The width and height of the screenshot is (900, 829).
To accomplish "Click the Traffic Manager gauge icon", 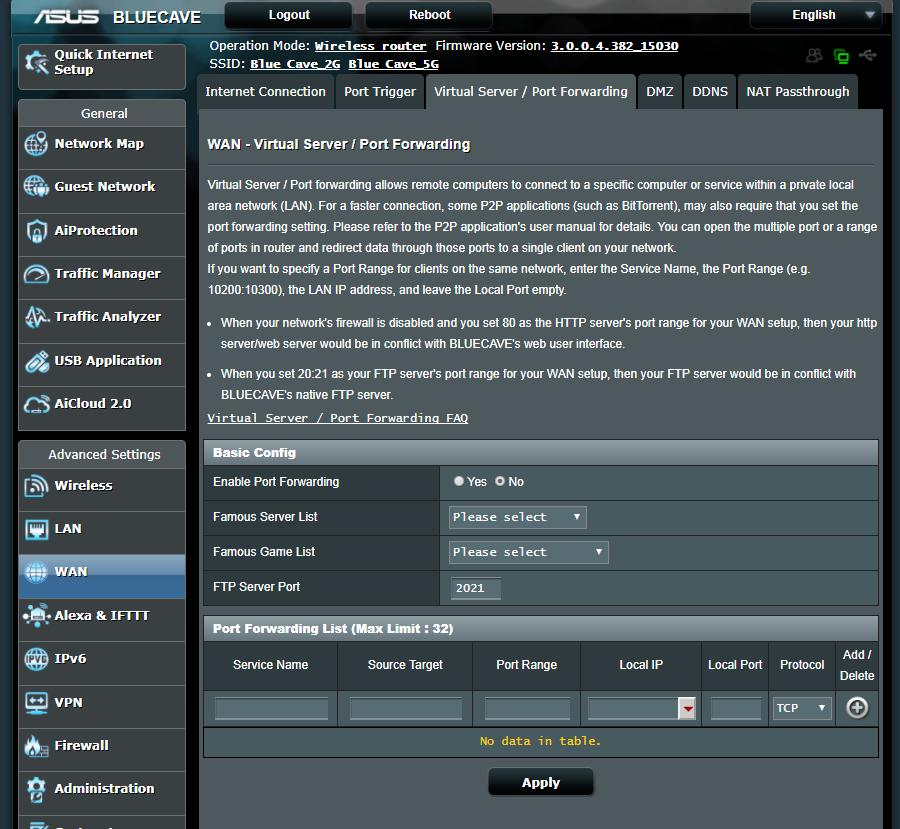I will click(x=36, y=274).
